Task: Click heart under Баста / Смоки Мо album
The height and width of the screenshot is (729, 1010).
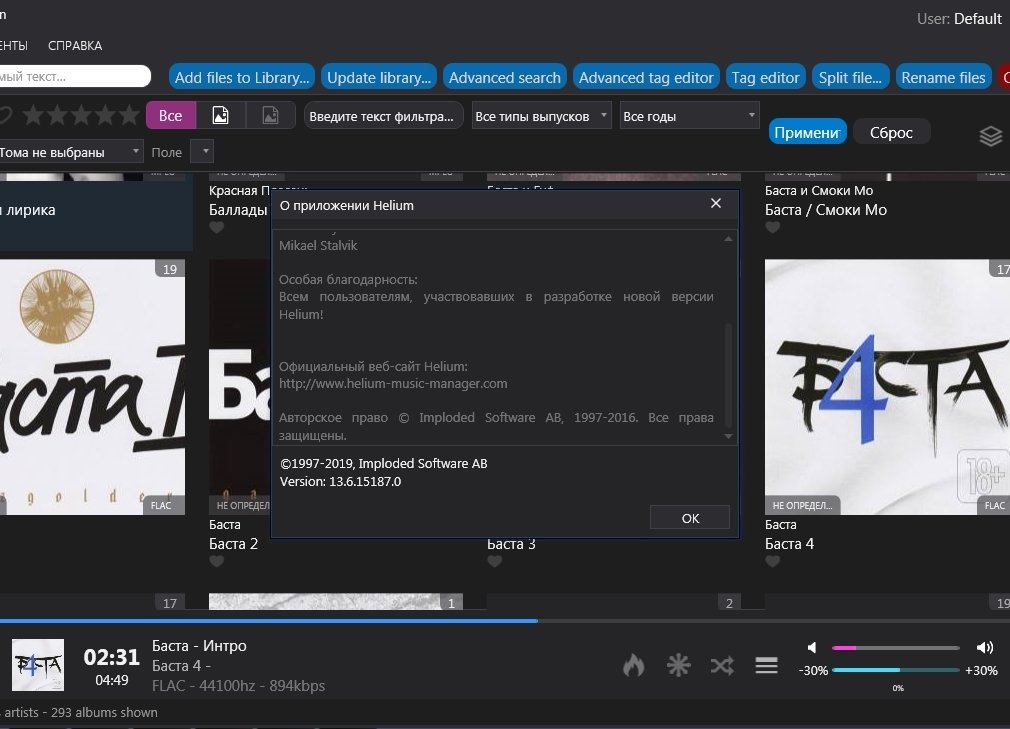Action: [773, 227]
